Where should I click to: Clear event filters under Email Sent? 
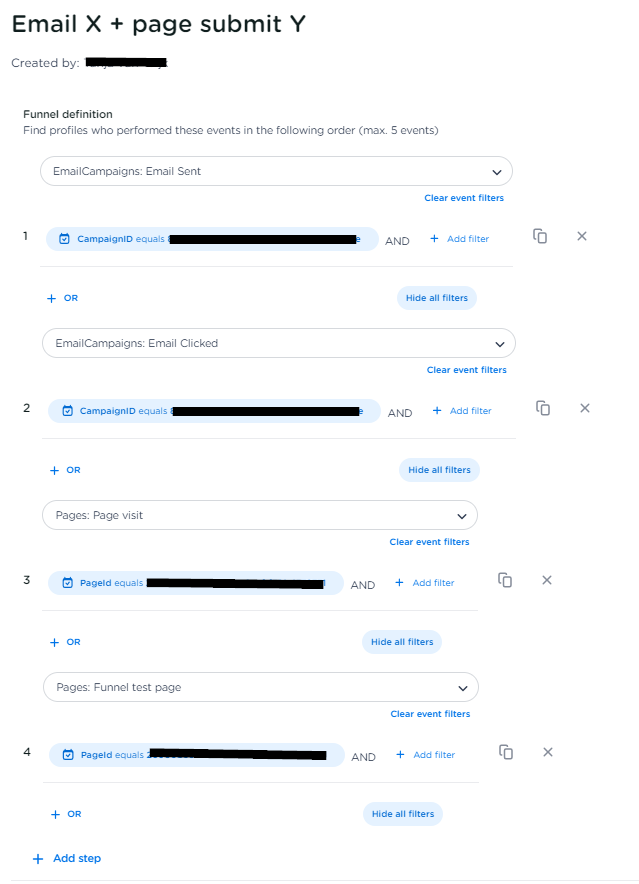[x=464, y=198]
